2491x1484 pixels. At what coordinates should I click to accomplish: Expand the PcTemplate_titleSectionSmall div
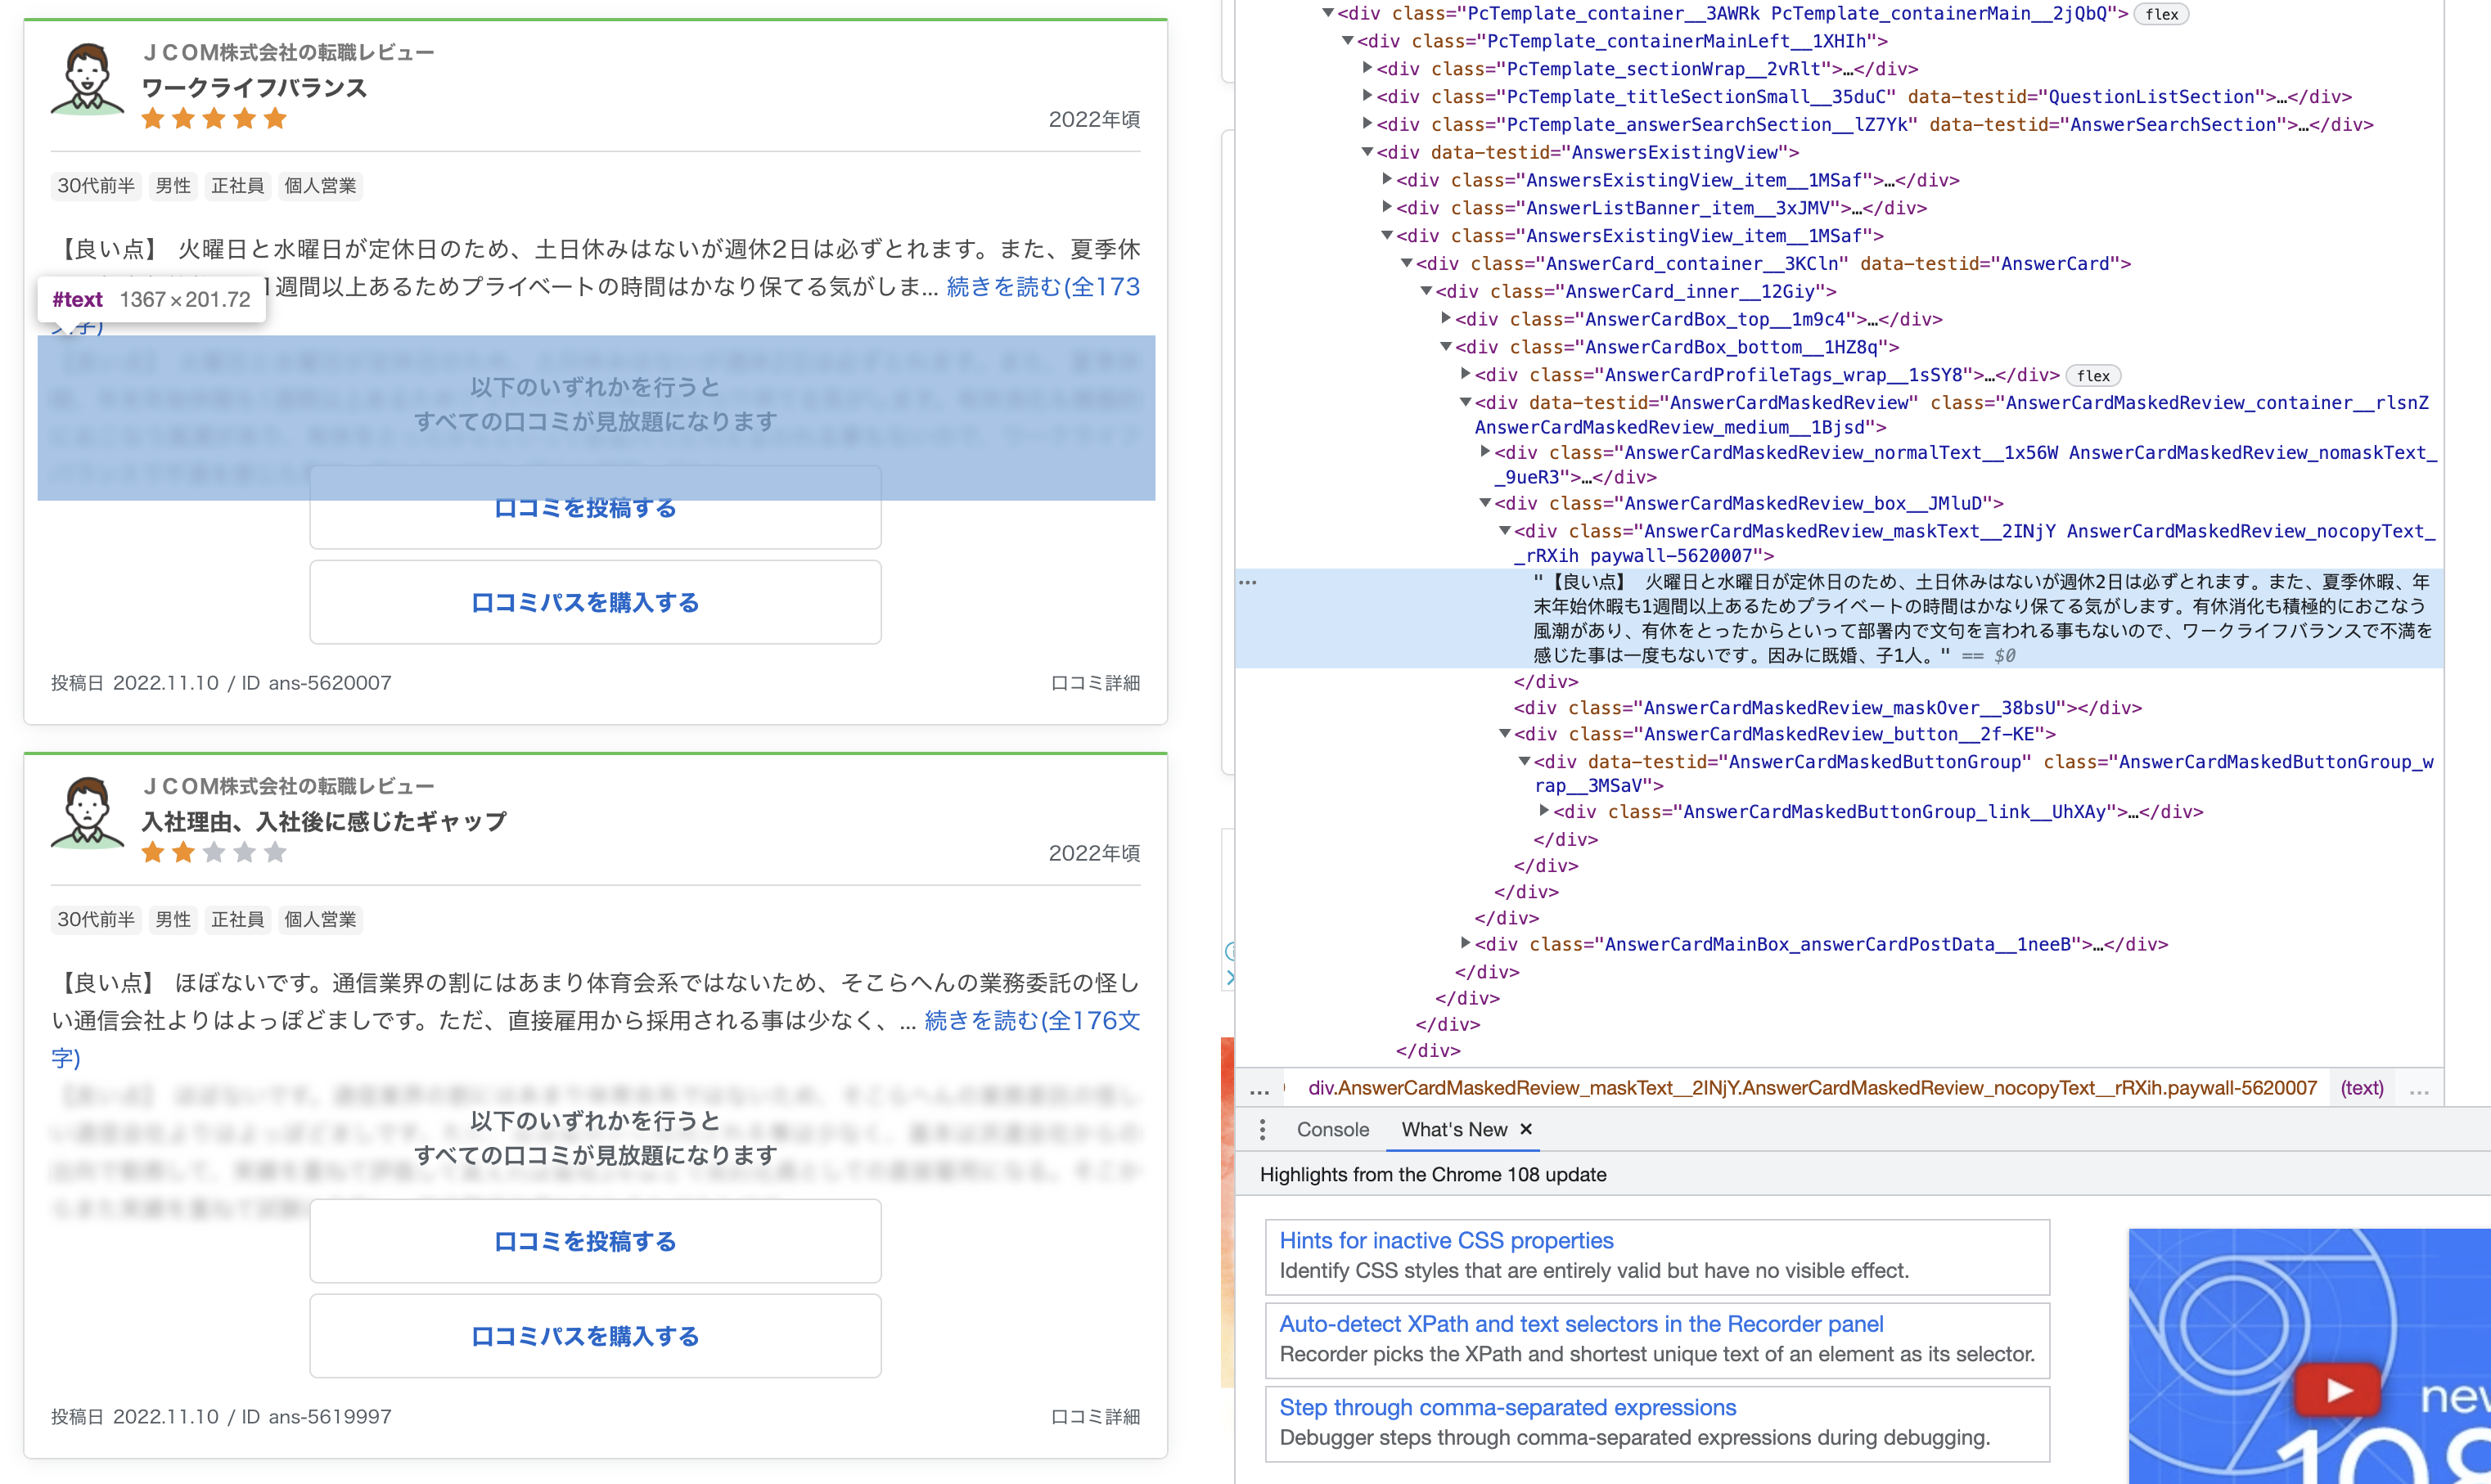(1367, 96)
